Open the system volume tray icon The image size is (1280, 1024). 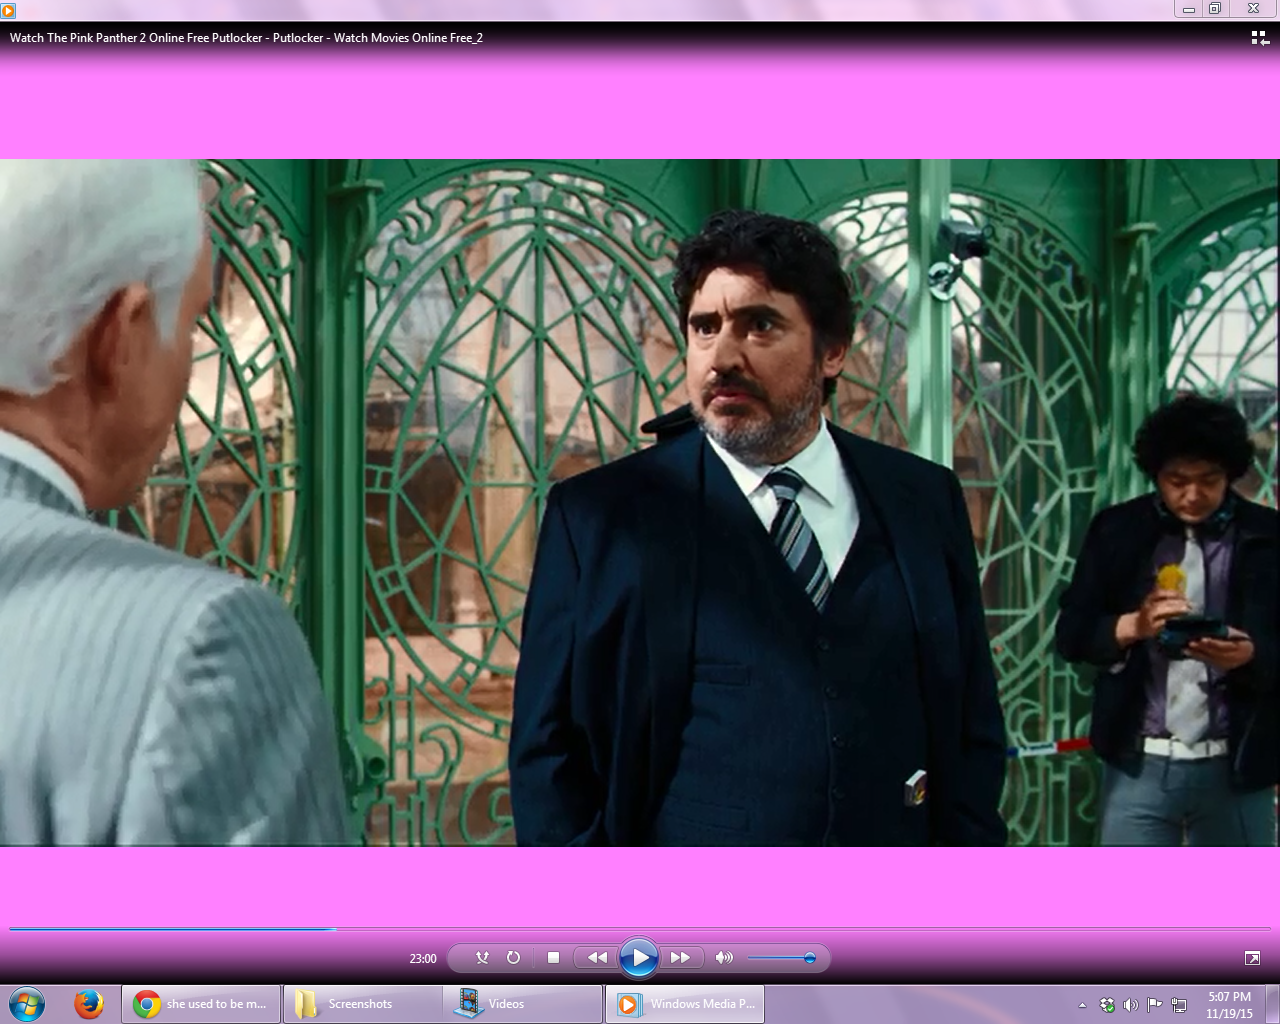click(1131, 1005)
